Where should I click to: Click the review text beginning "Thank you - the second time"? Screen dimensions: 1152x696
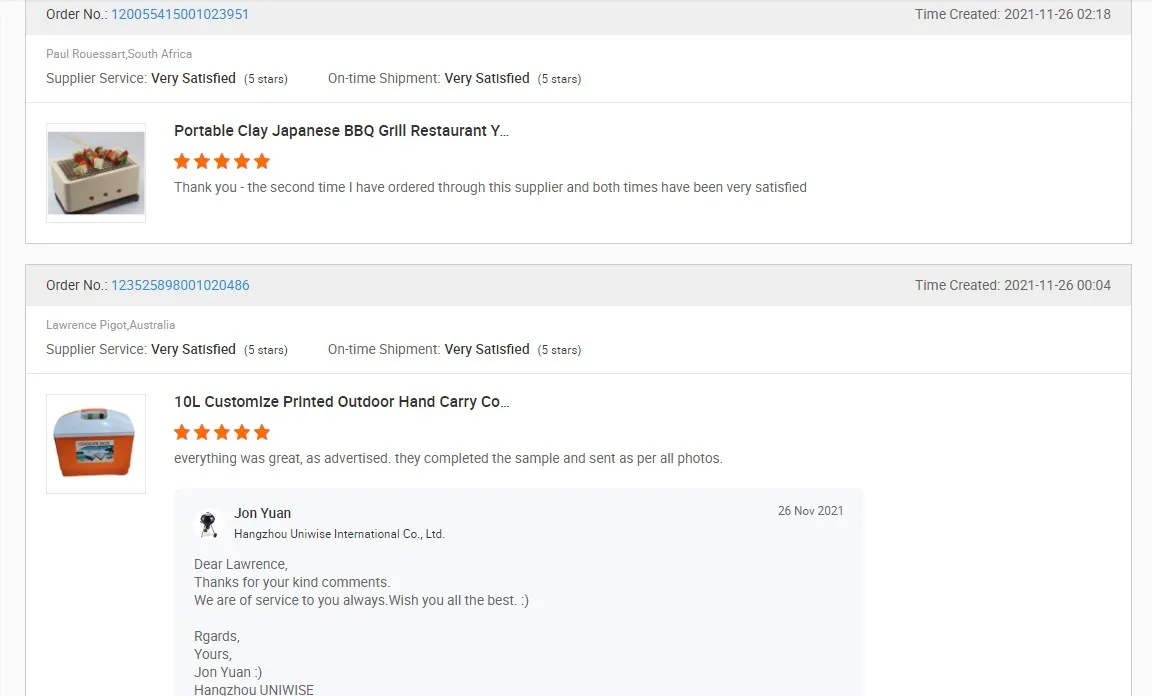pos(490,187)
